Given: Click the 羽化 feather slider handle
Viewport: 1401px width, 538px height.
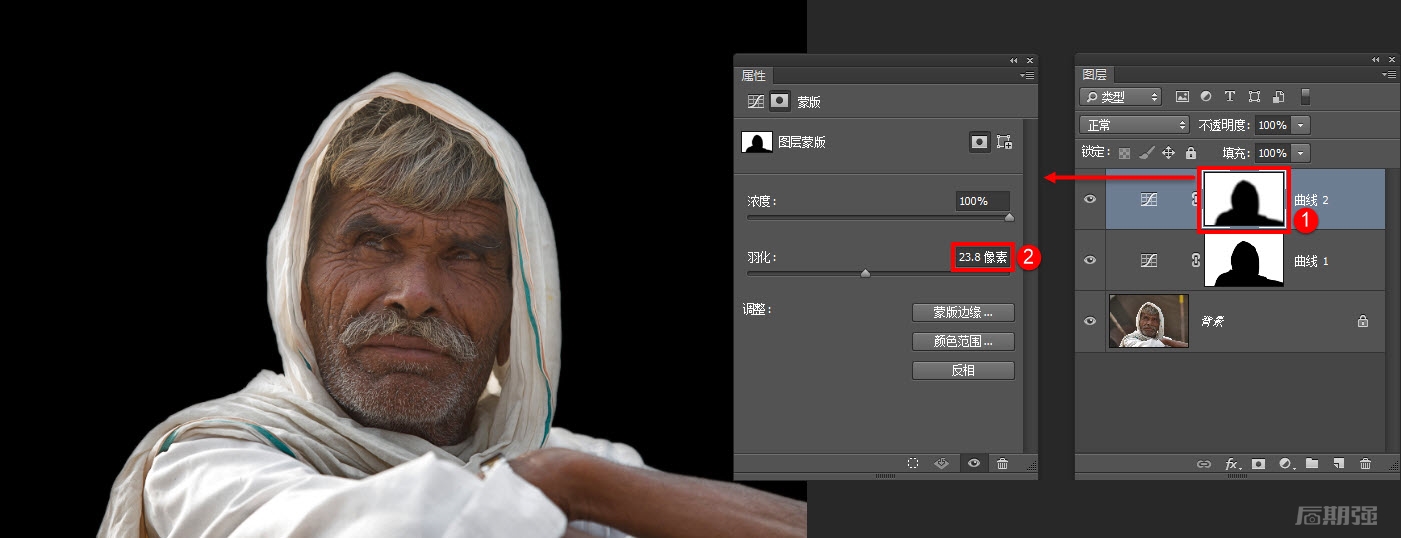Looking at the screenshot, I should click(865, 272).
